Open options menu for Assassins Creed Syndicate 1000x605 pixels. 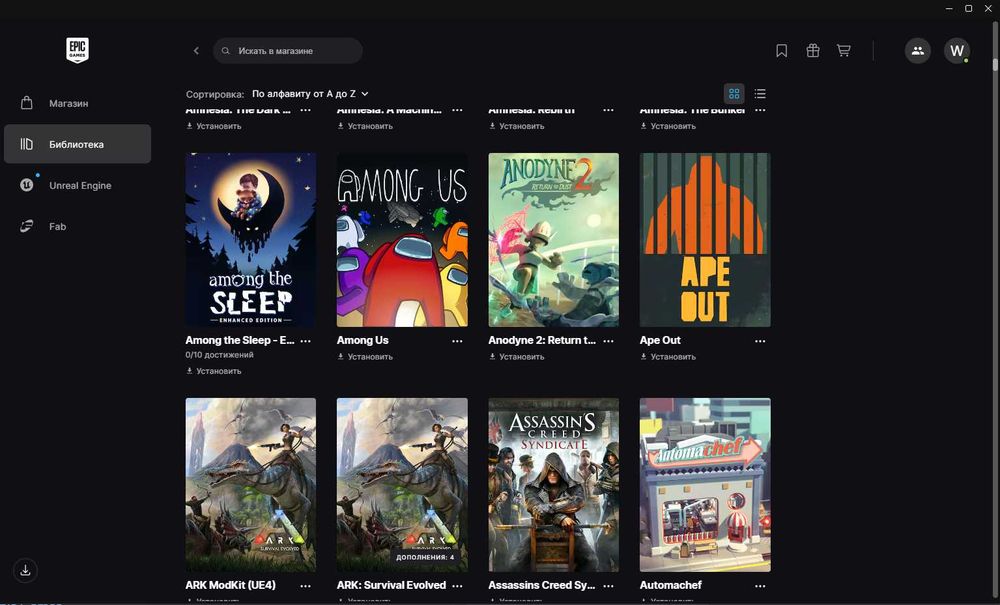tap(608, 586)
